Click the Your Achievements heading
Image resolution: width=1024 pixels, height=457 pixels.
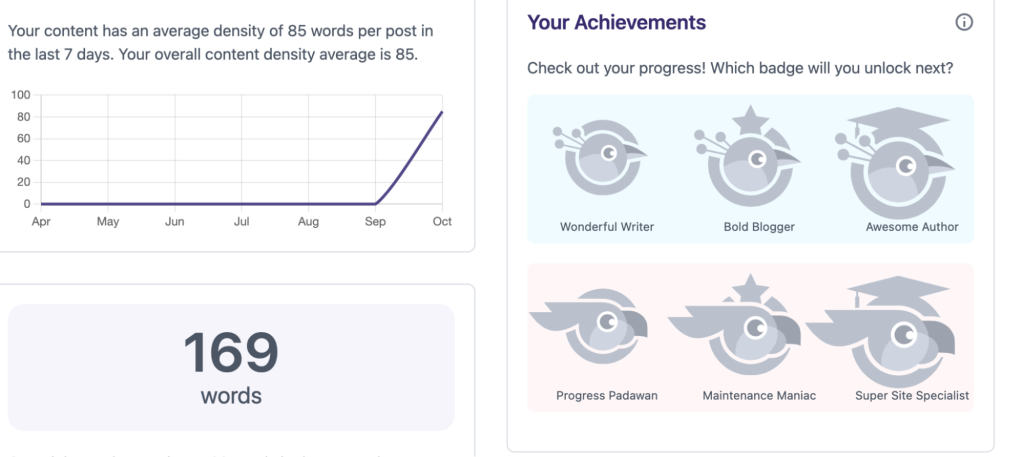tap(616, 22)
